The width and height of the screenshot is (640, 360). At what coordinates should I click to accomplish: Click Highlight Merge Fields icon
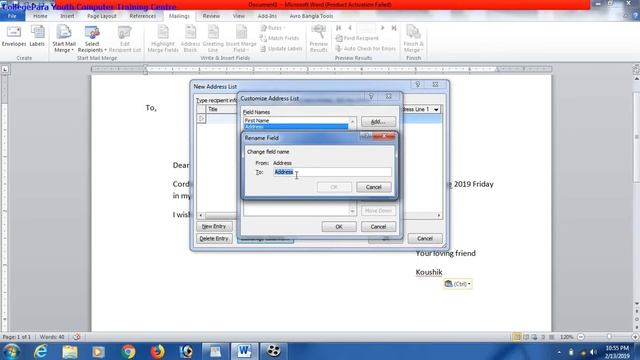point(163,39)
